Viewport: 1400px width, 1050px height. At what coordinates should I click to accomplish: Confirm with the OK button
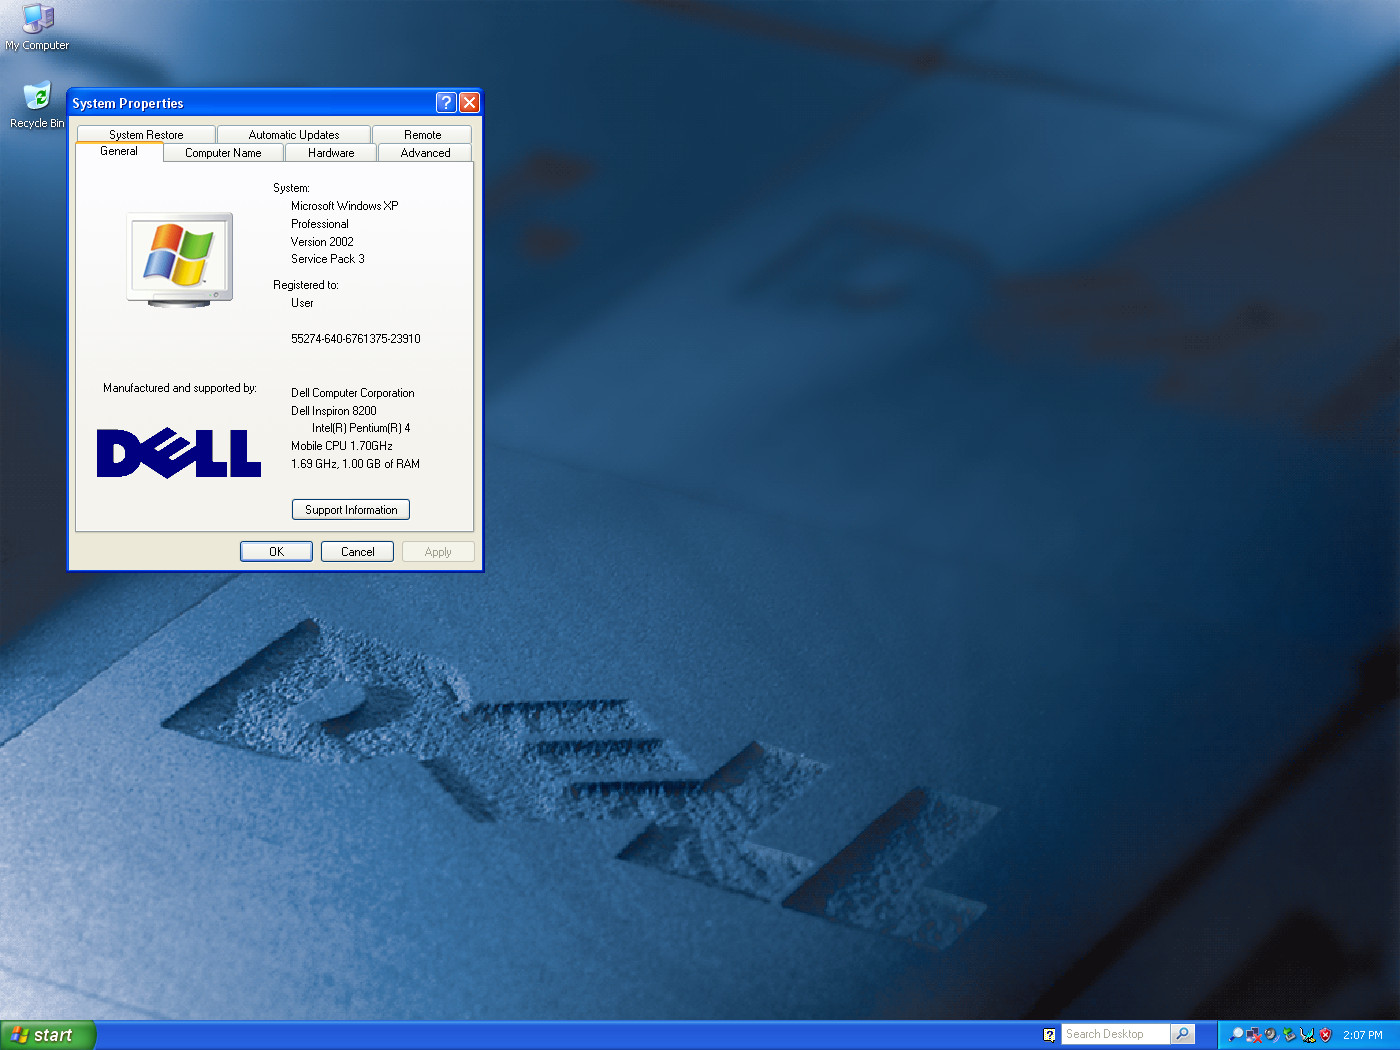[x=276, y=552]
